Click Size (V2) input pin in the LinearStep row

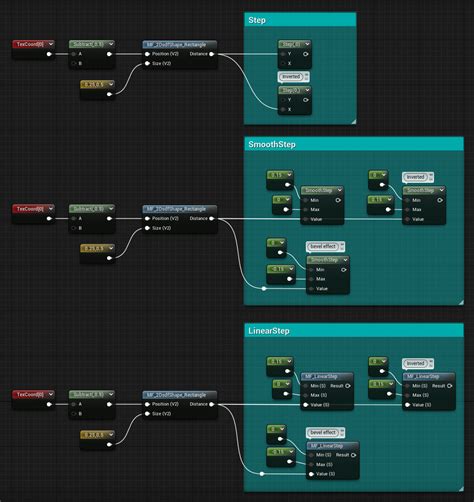(x=147, y=414)
